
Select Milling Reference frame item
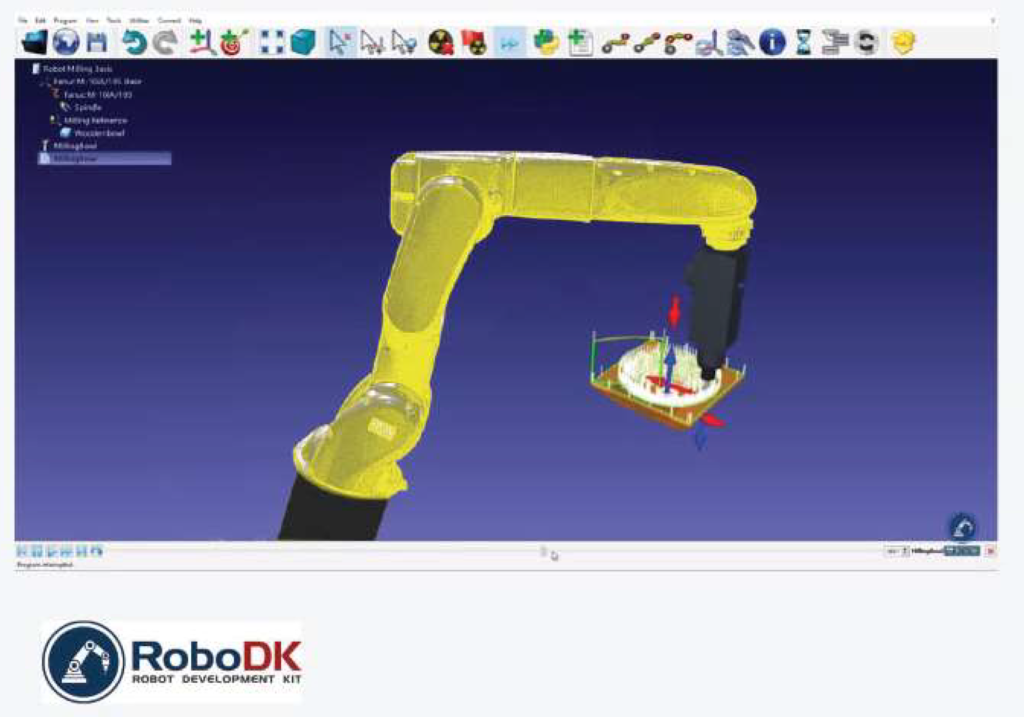pos(89,120)
